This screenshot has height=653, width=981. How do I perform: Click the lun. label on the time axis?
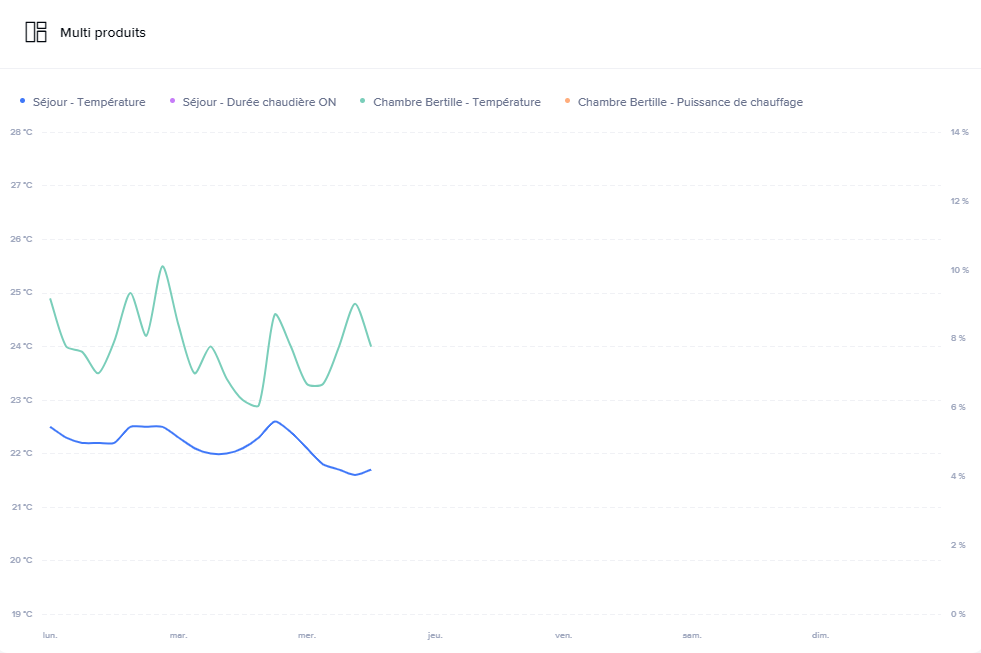tap(50, 635)
